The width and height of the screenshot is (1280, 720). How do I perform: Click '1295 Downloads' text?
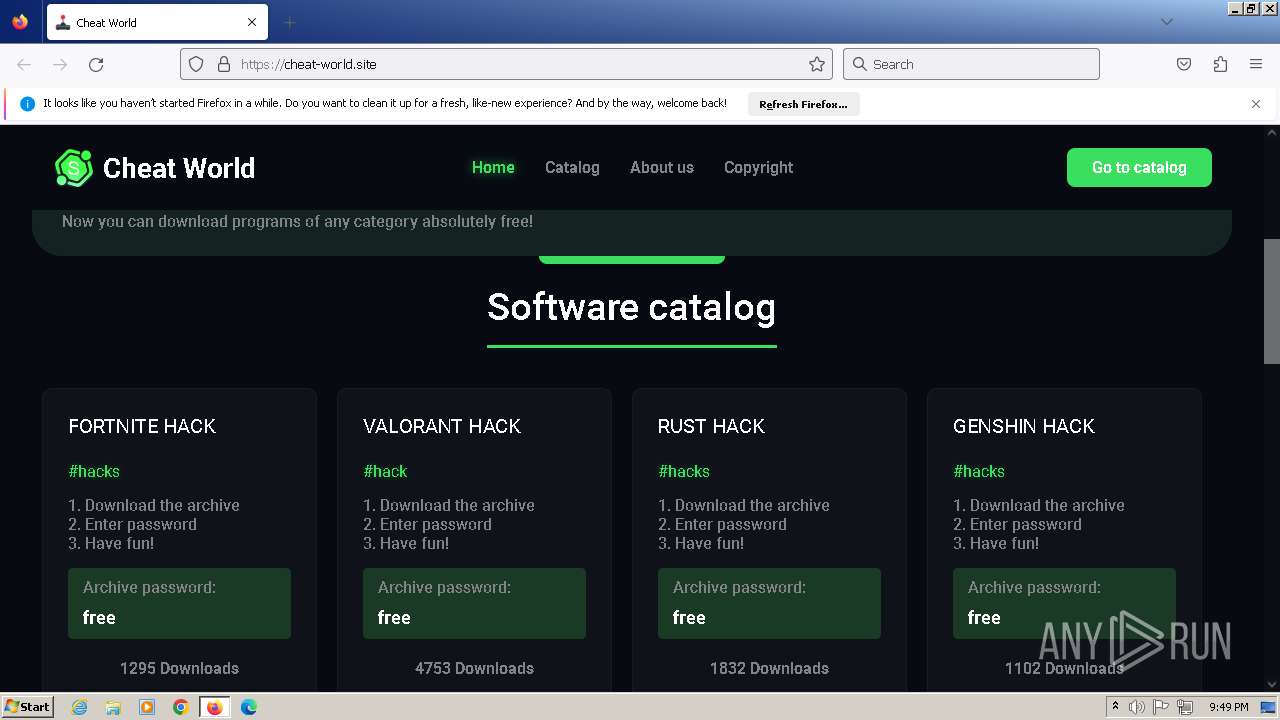[x=179, y=668]
